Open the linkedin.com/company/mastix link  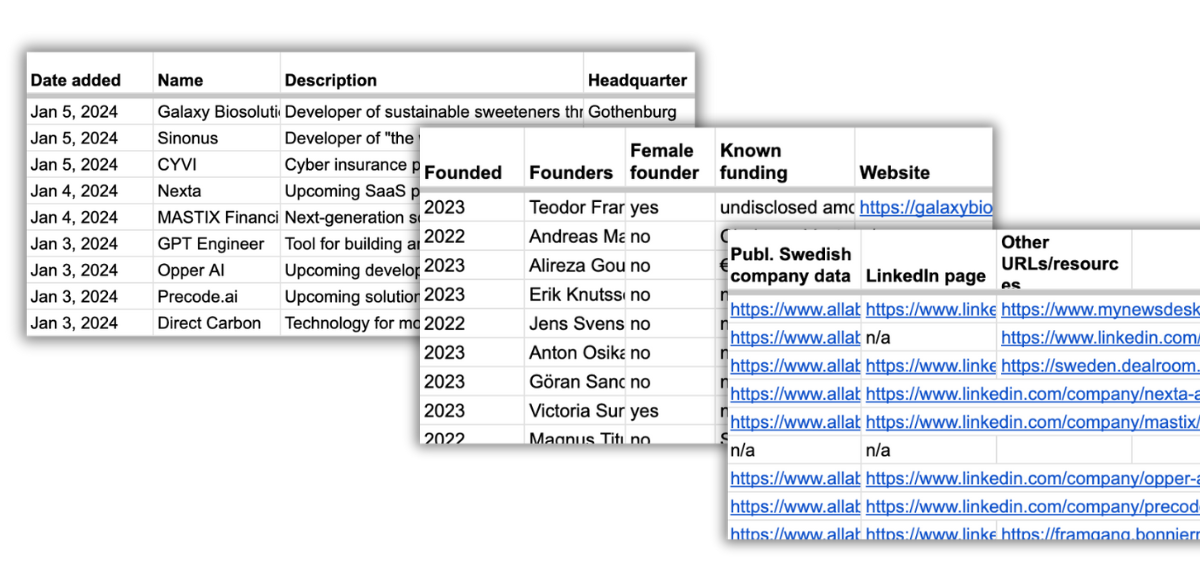[x=1033, y=422]
